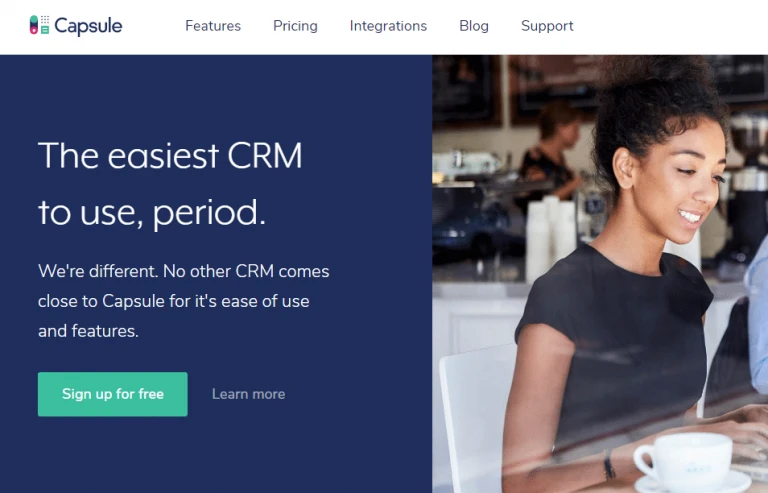Click the 'and features.' paragraph line

[88, 331]
